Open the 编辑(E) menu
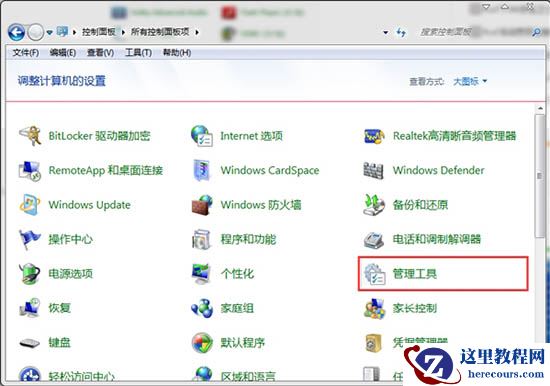The image size is (550, 386). tap(63, 53)
